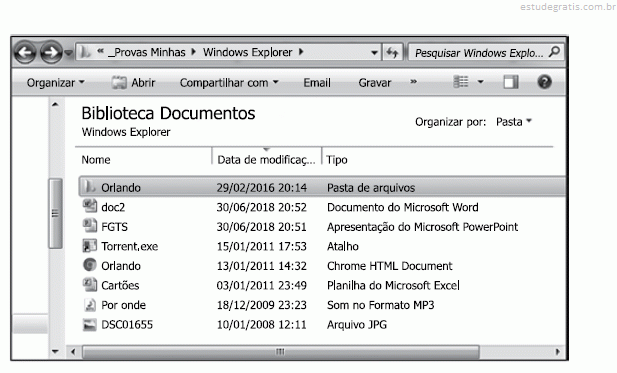
Task: Click horizontal scrollbar left arrow
Action: click(x=73, y=351)
